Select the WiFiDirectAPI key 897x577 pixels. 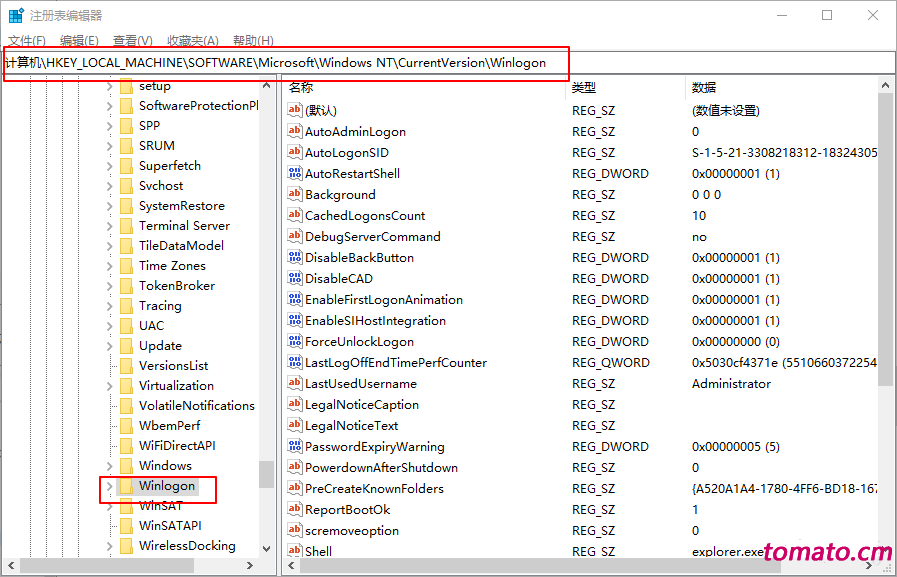point(177,446)
